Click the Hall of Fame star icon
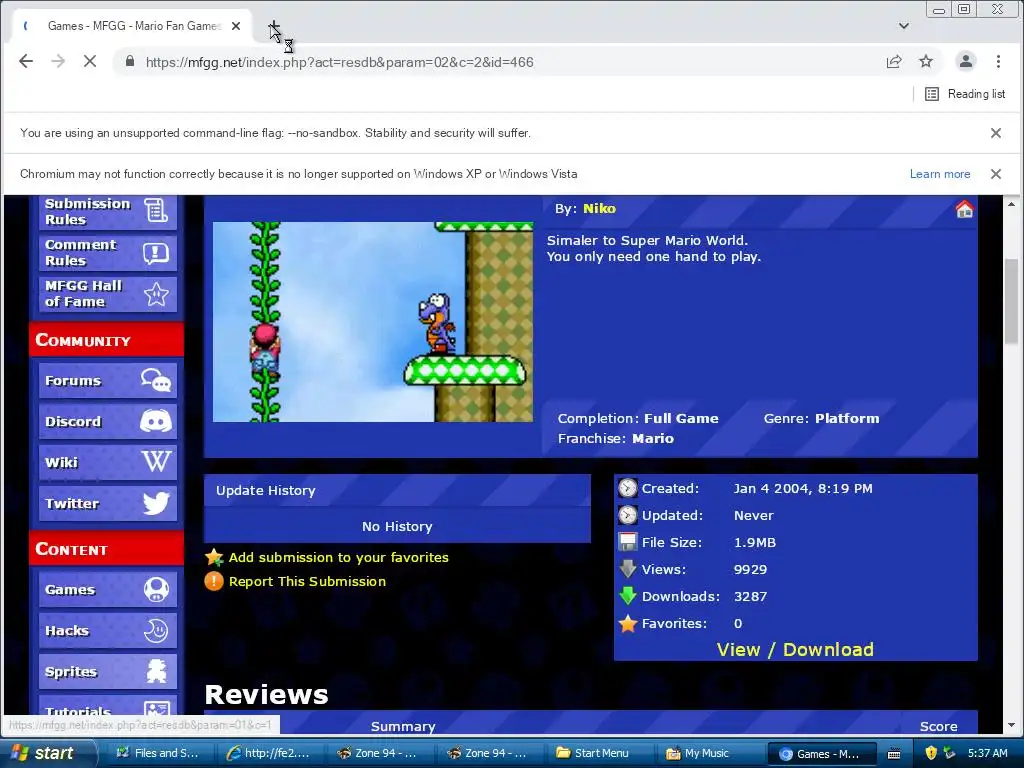 click(x=156, y=294)
